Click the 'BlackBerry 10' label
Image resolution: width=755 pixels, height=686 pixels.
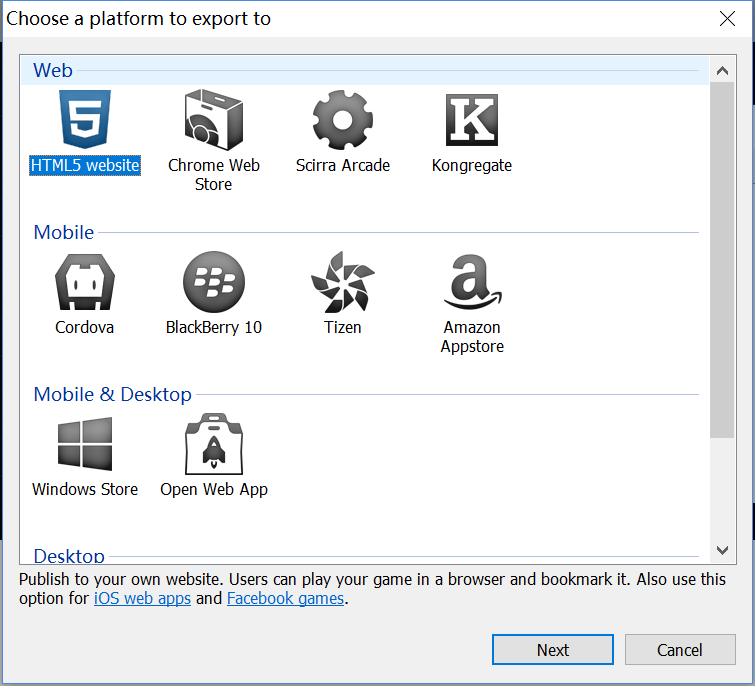[213, 327]
